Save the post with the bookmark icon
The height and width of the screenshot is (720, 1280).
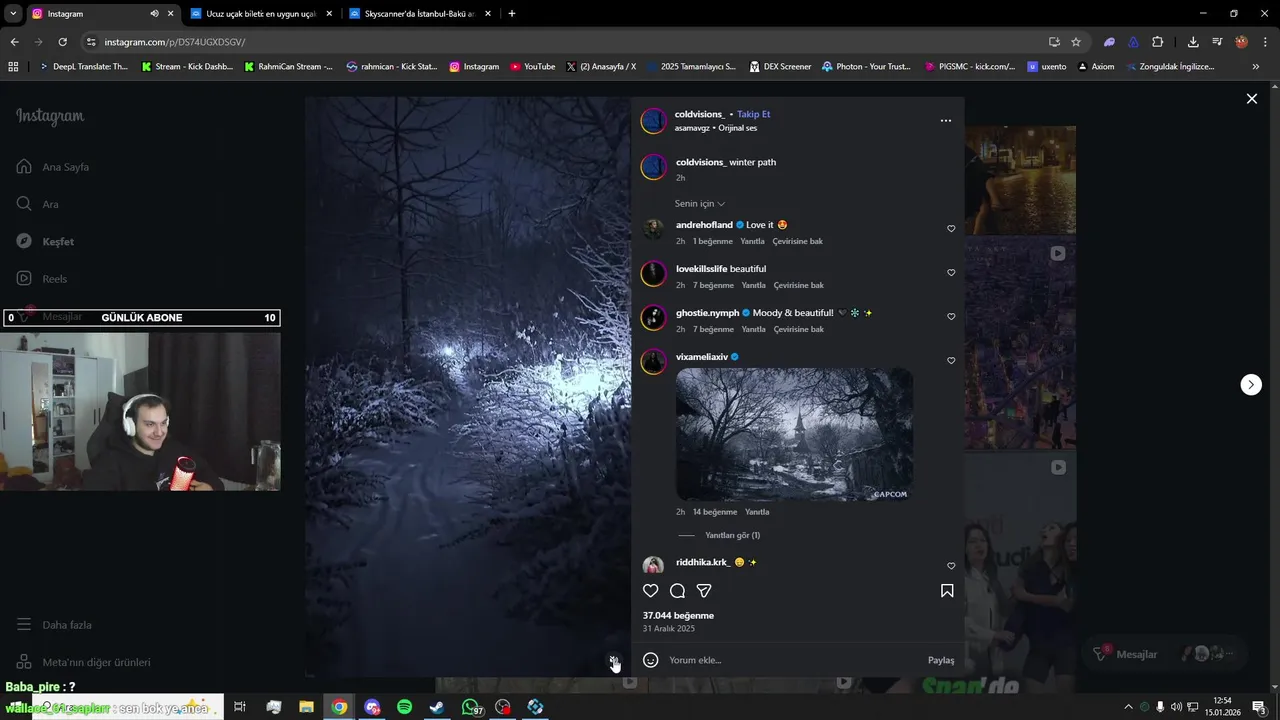947,591
